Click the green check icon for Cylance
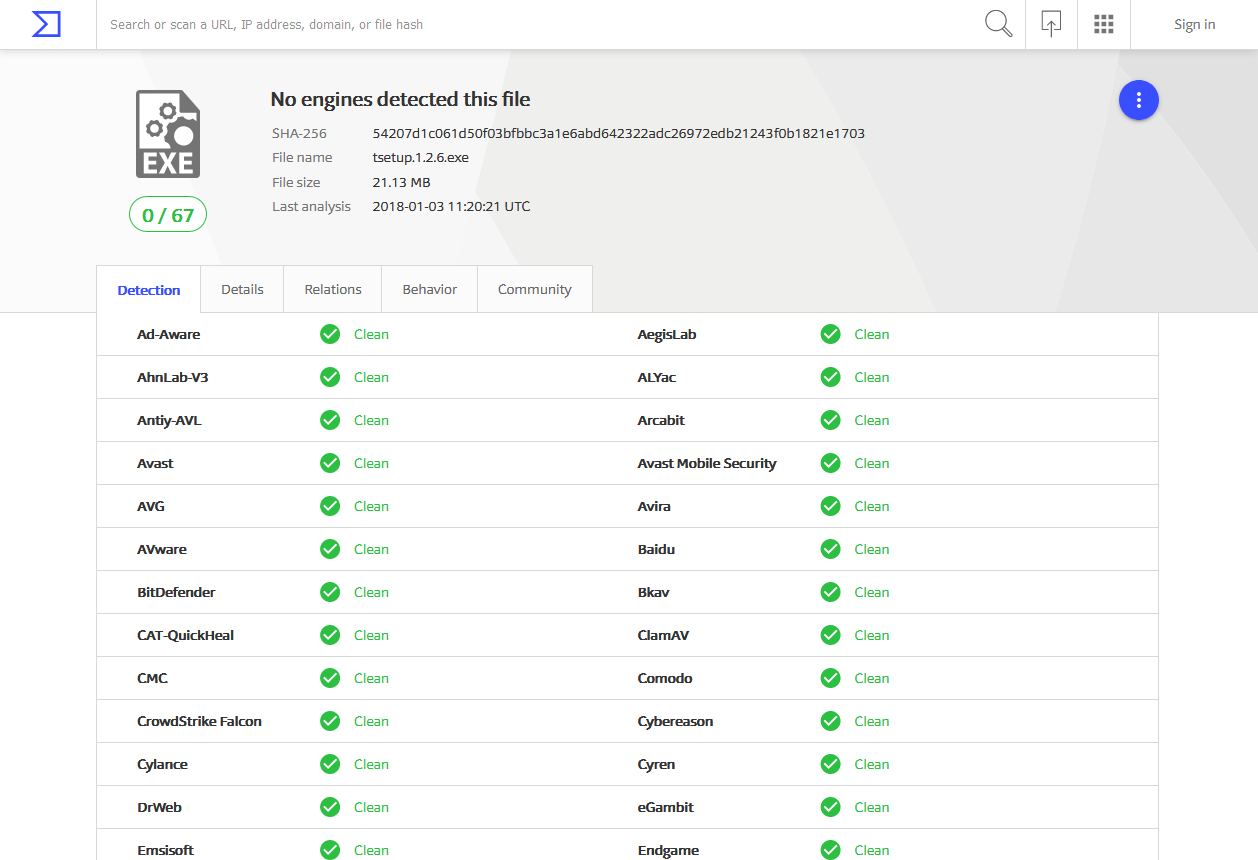The width and height of the screenshot is (1258, 860). (x=330, y=764)
